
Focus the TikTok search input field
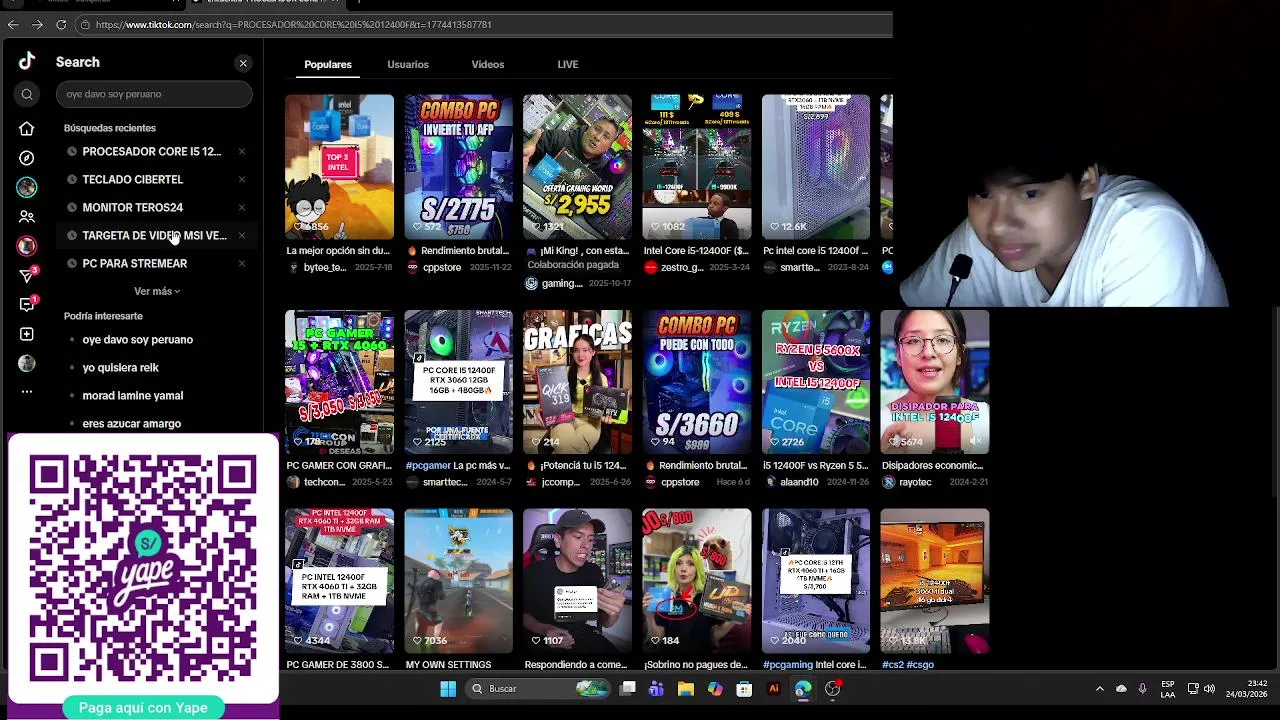click(x=154, y=94)
